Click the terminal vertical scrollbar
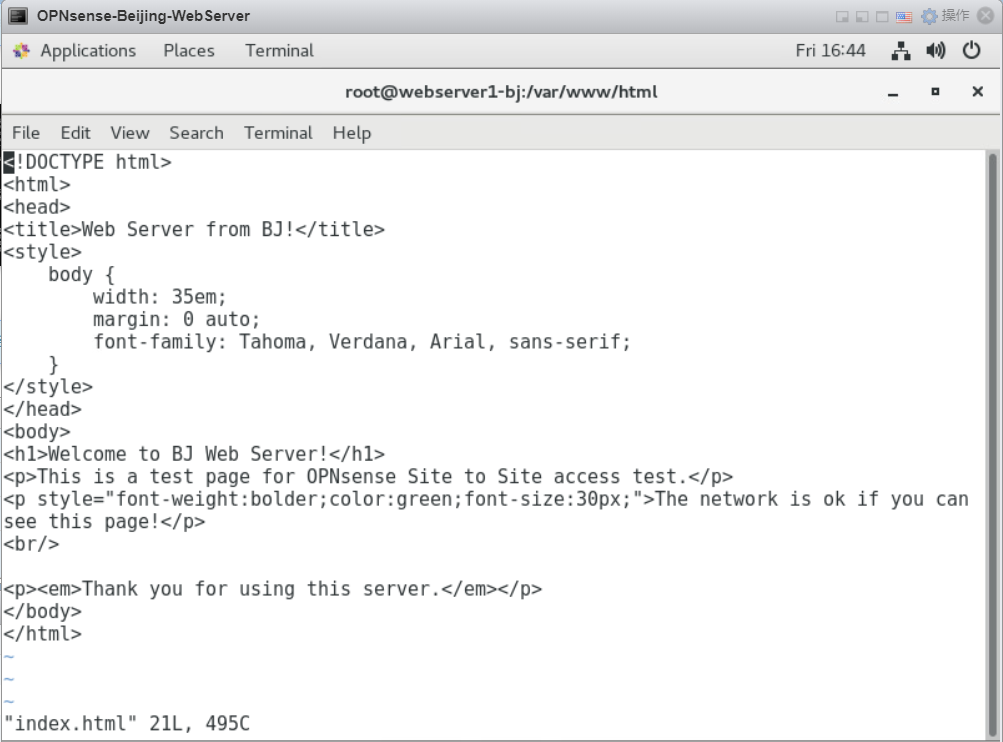The height and width of the screenshot is (742, 1003). (x=993, y=445)
